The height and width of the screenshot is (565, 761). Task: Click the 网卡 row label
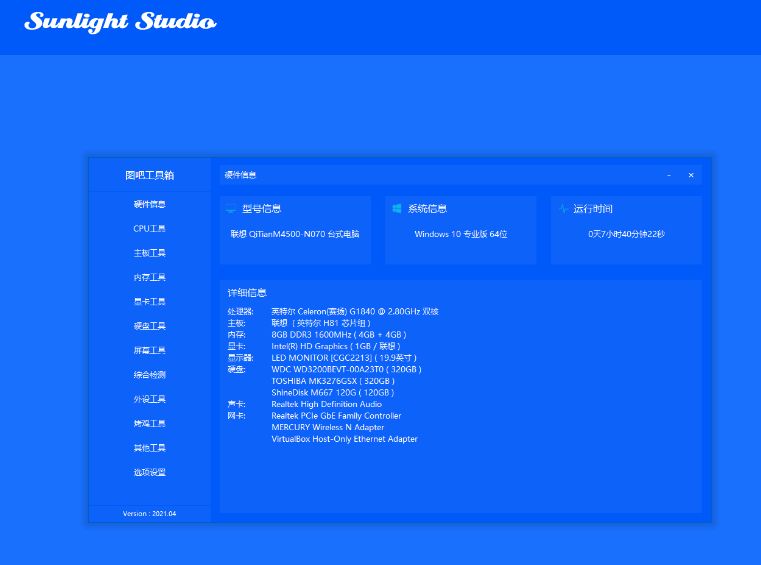point(236,416)
